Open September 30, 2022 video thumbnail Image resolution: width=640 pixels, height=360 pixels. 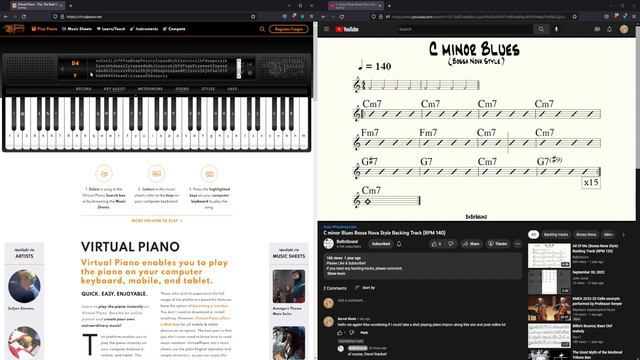click(x=549, y=282)
